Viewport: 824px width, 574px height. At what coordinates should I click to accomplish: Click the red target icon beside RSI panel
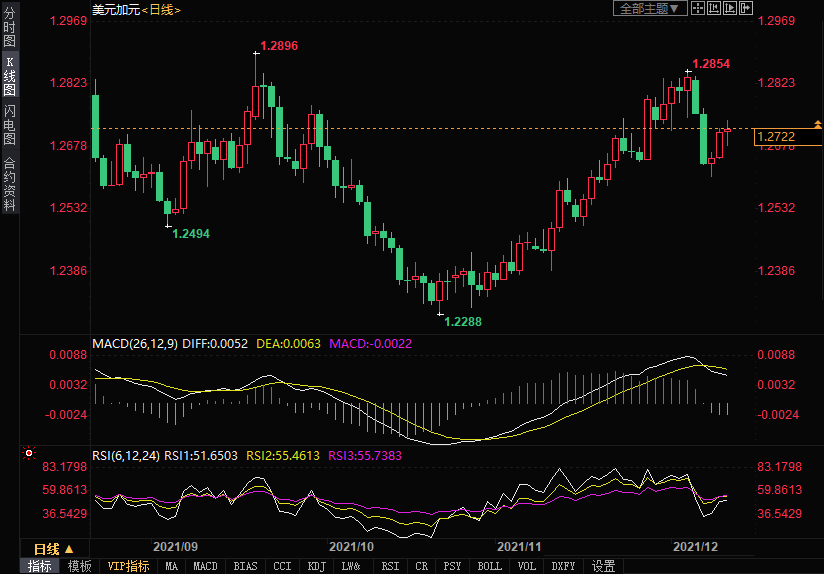click(x=29, y=453)
